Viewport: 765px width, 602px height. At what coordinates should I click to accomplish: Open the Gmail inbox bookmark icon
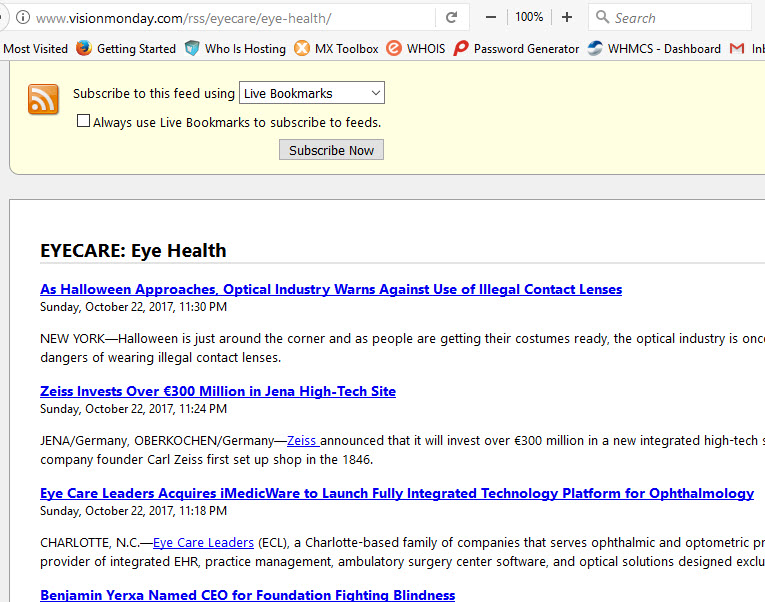(x=737, y=49)
